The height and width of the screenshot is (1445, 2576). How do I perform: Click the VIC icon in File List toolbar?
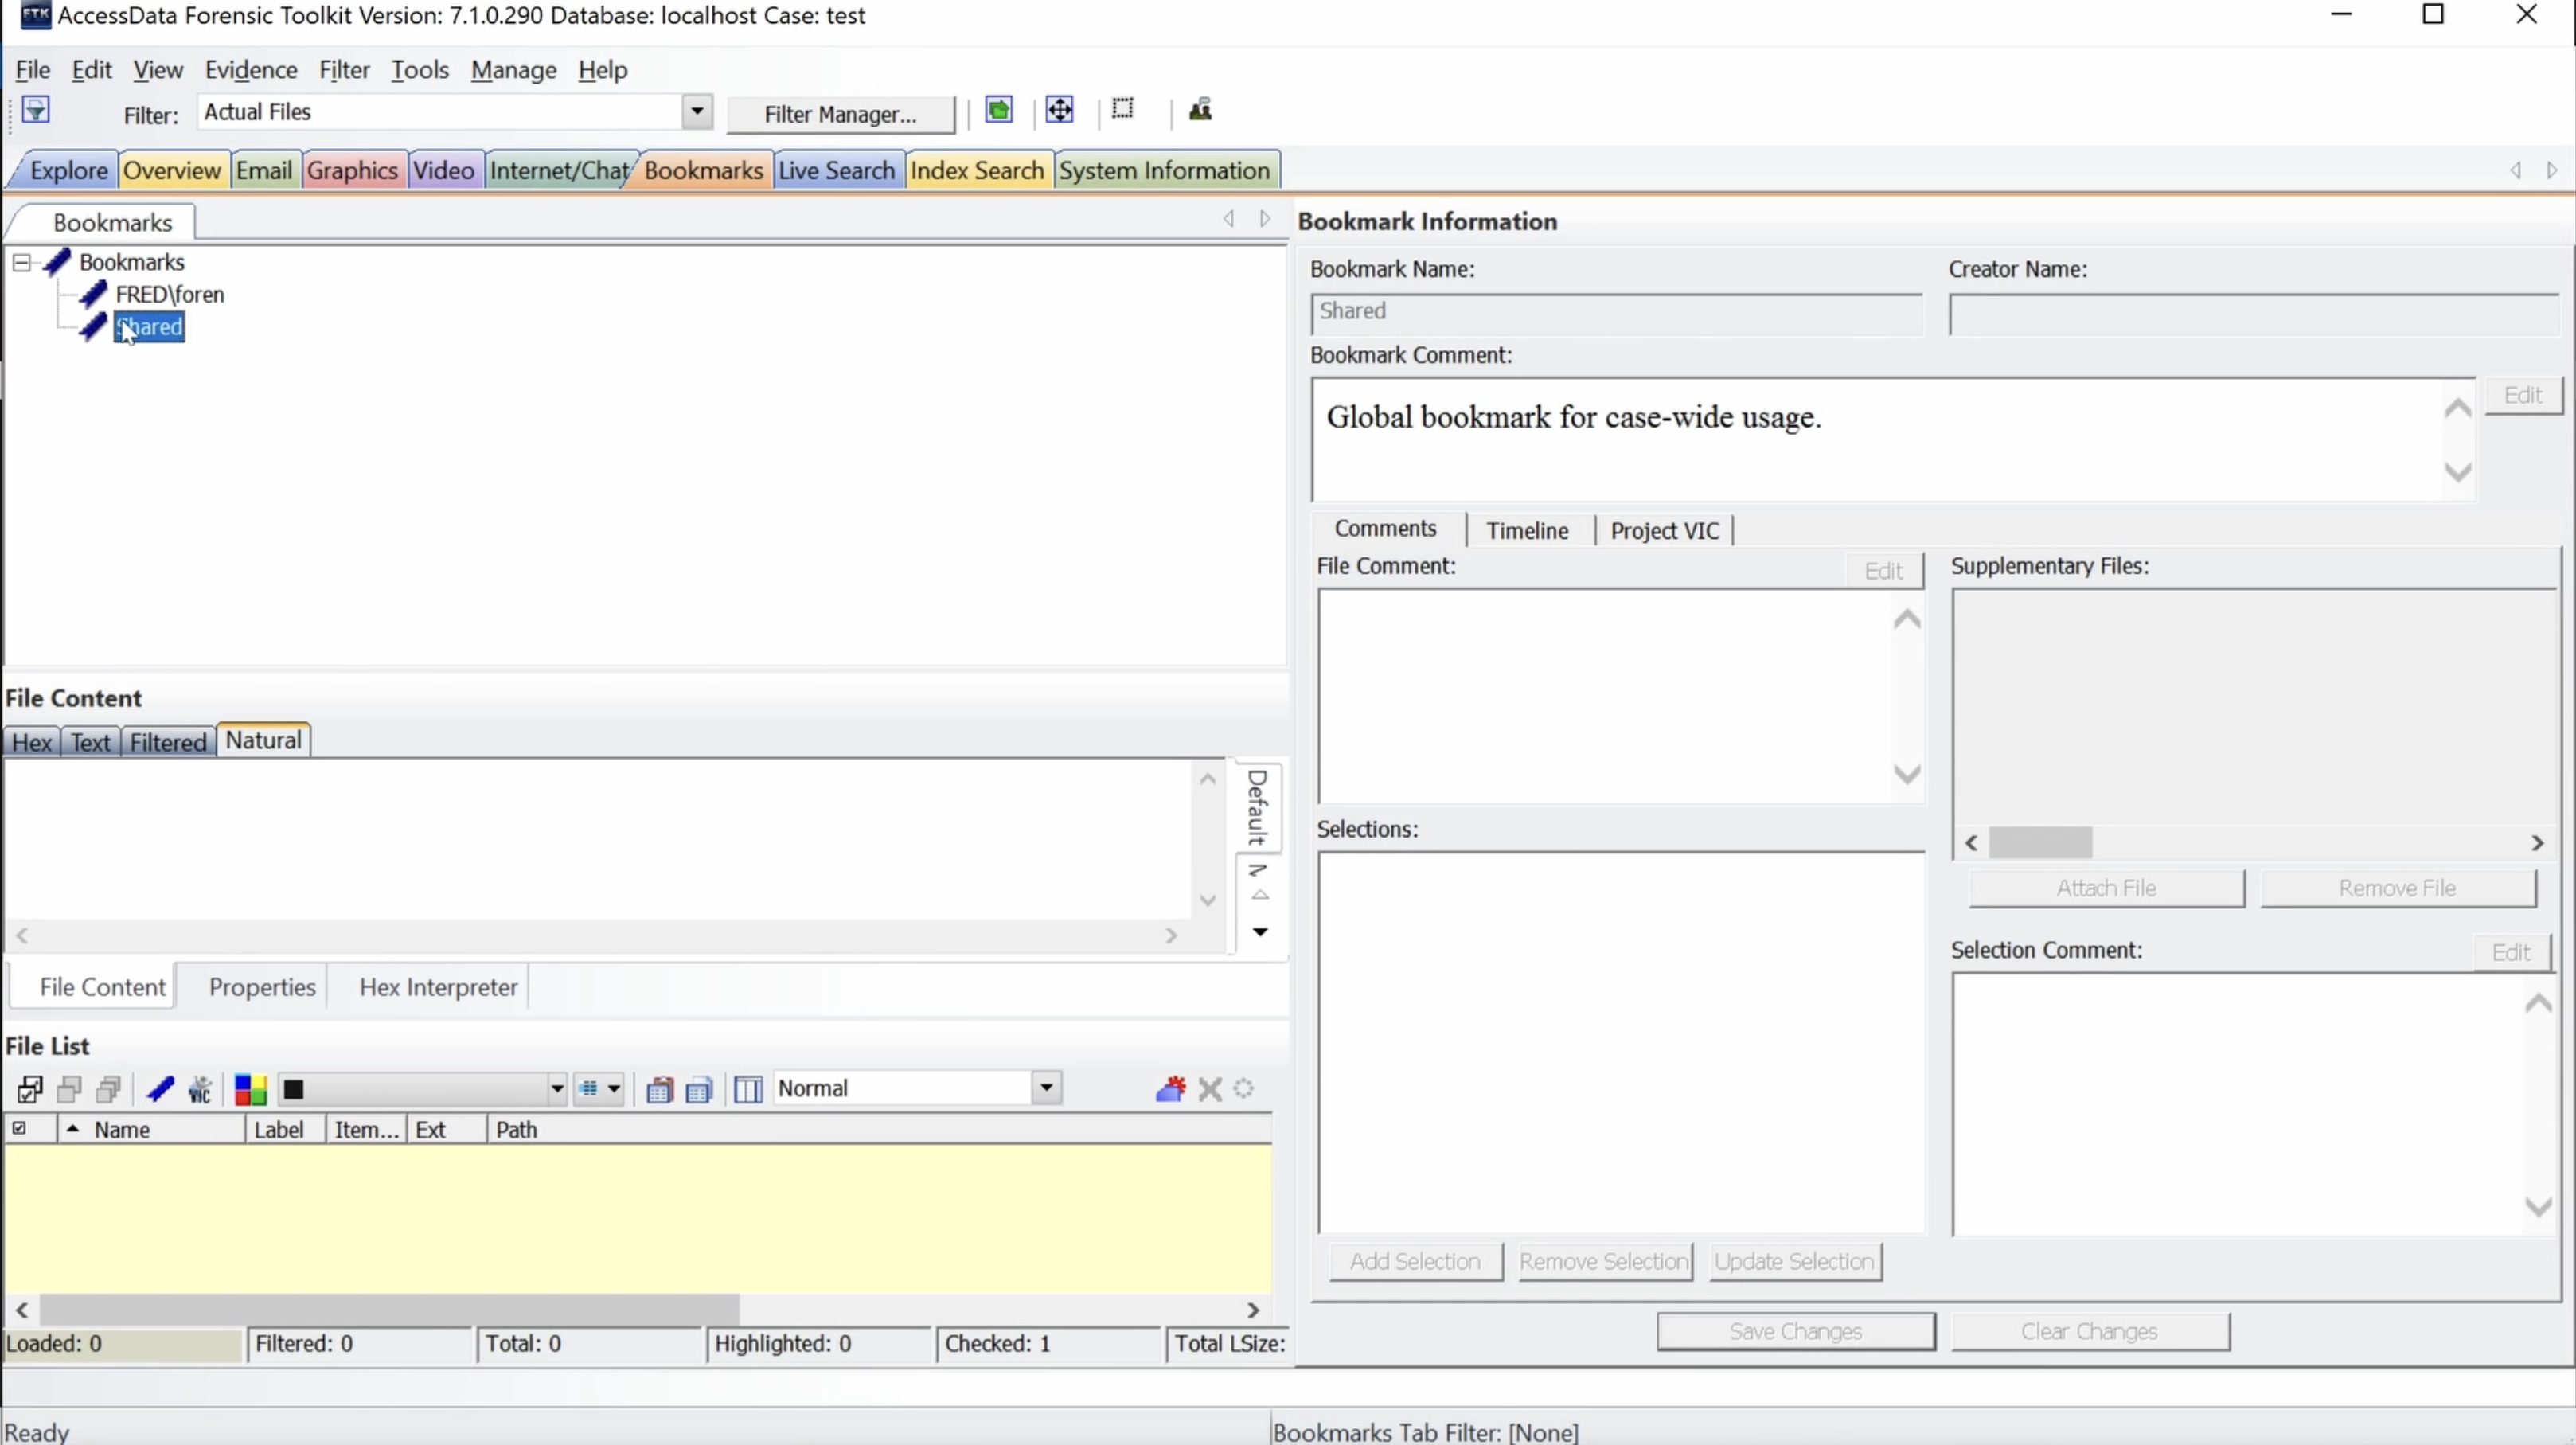tap(200, 1089)
